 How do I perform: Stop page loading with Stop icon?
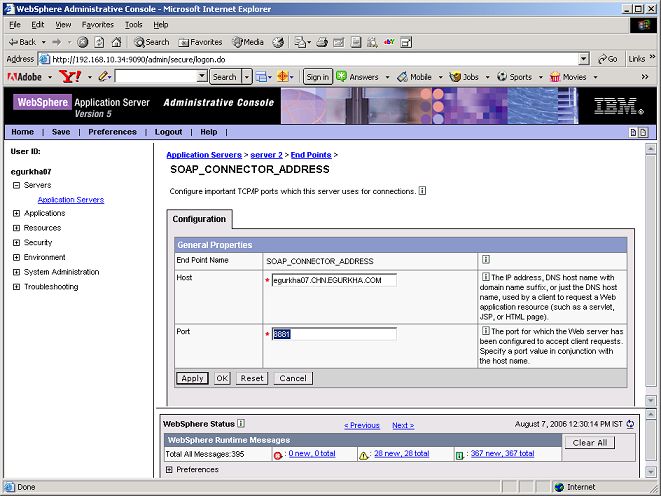tap(83, 42)
